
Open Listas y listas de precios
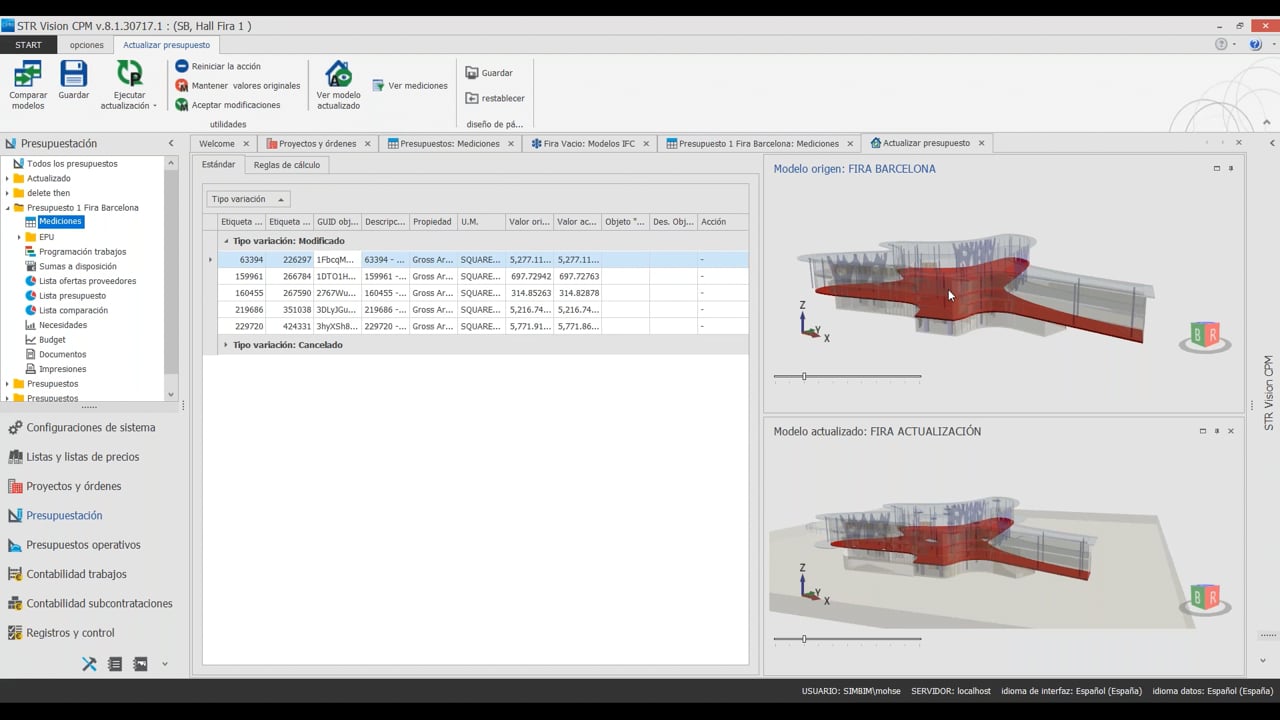click(x=83, y=457)
